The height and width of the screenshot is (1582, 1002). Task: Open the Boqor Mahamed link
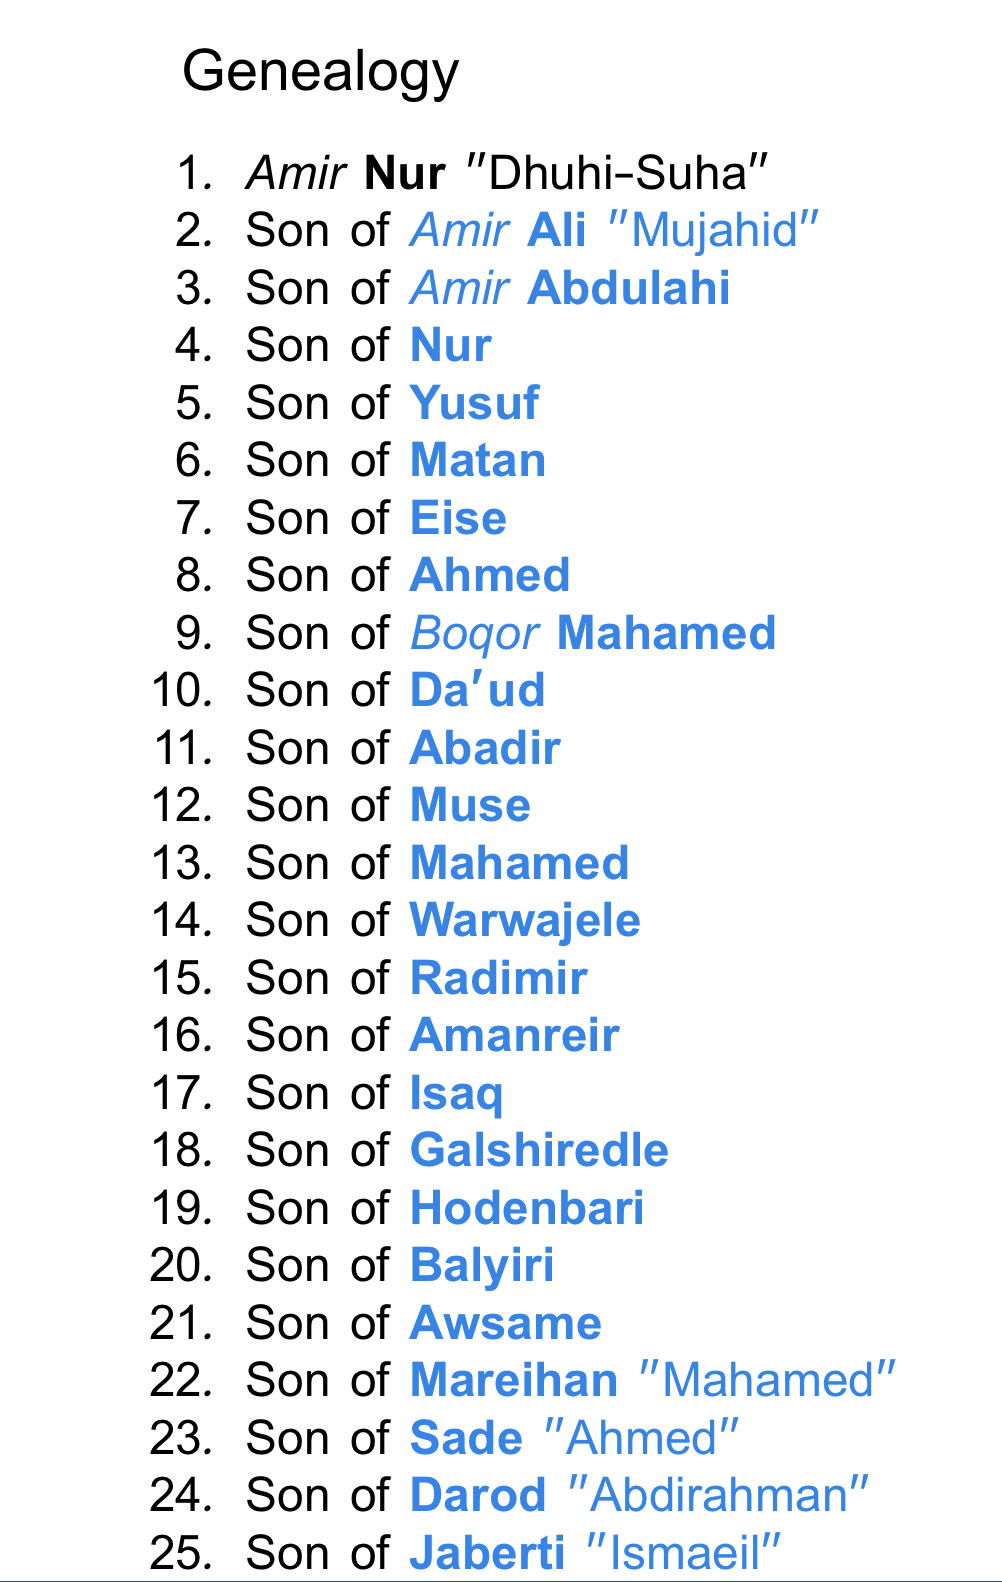coord(593,634)
